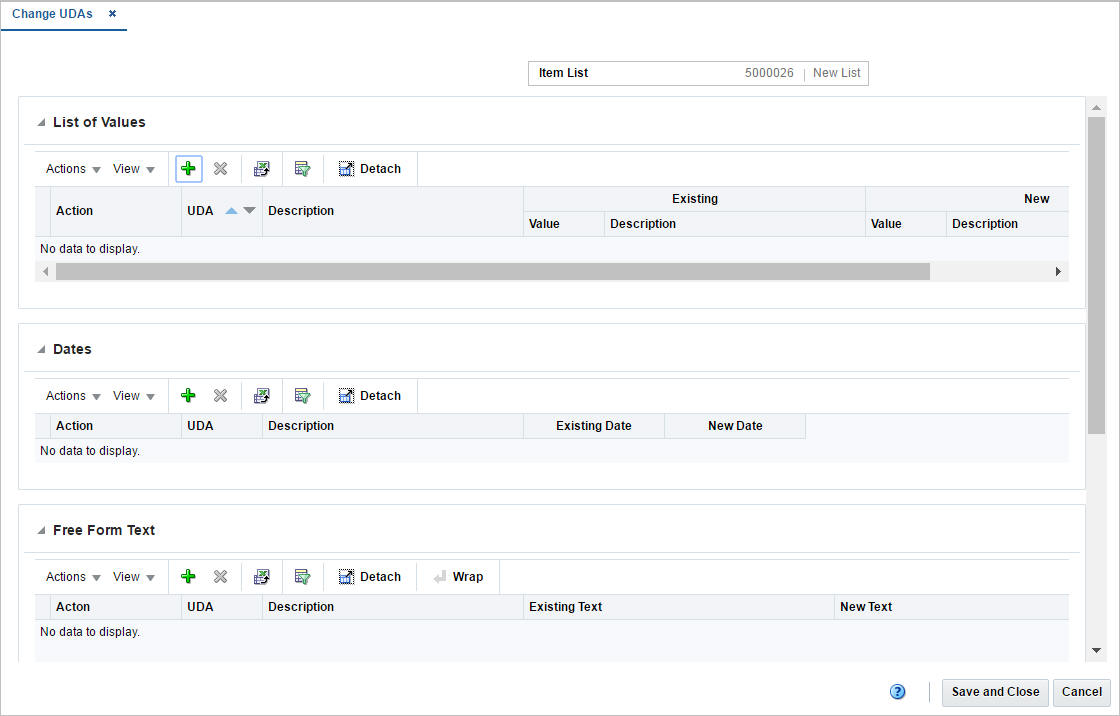Add a row in Free Form Text
1120x716 pixels.
189,577
